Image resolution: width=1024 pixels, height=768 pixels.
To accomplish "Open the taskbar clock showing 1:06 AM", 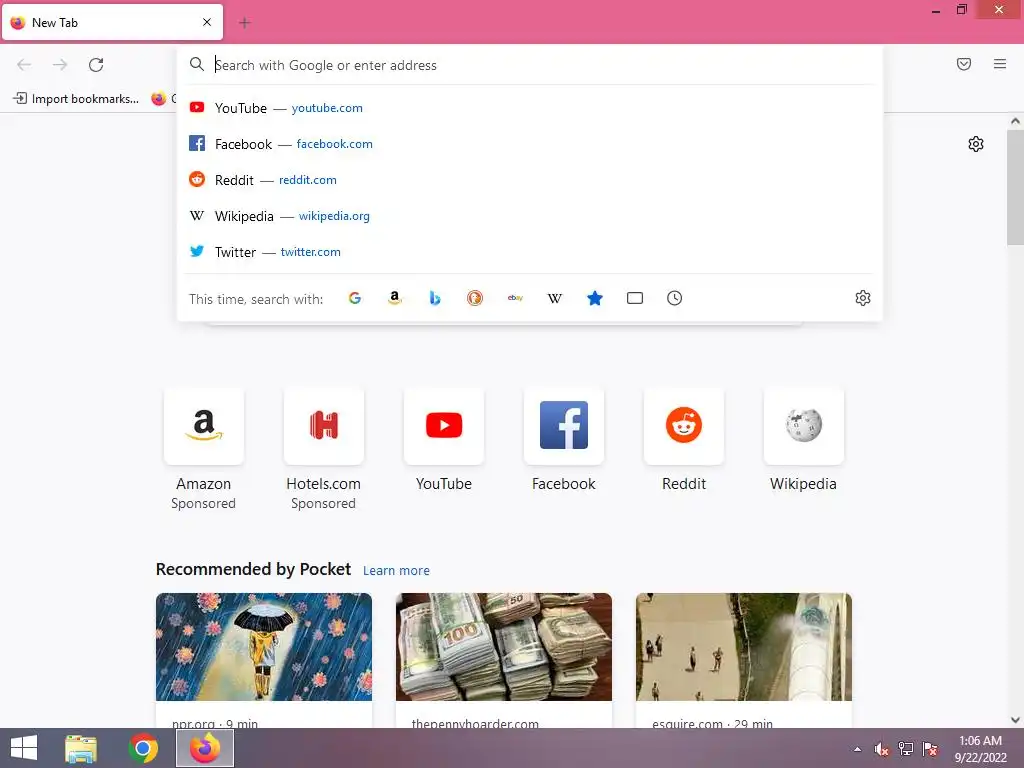I will point(981,749).
